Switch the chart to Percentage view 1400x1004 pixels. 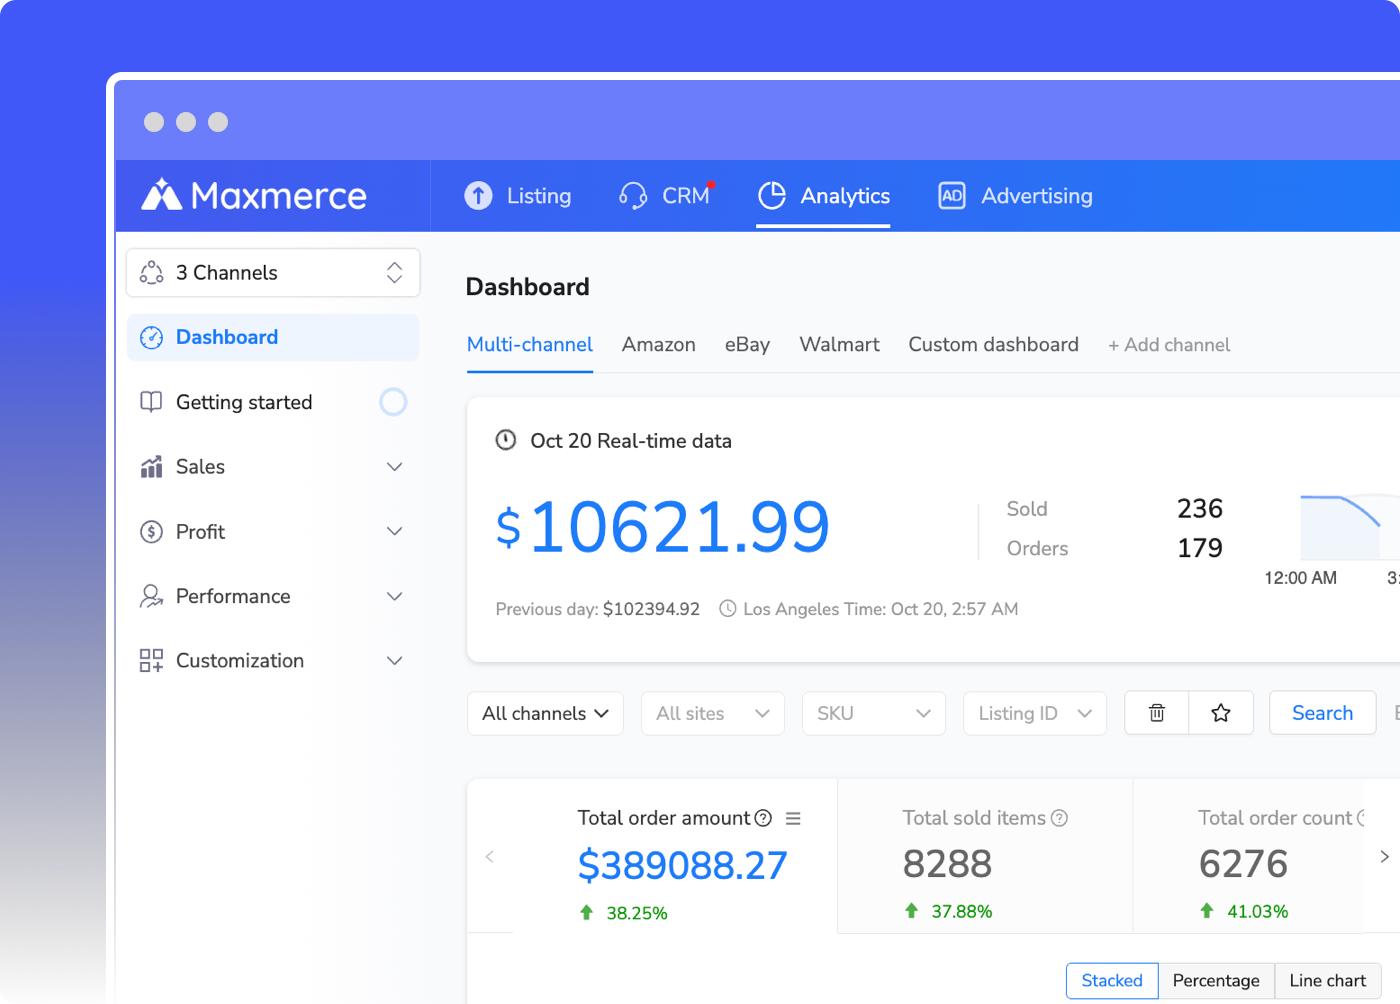[x=1215, y=980]
